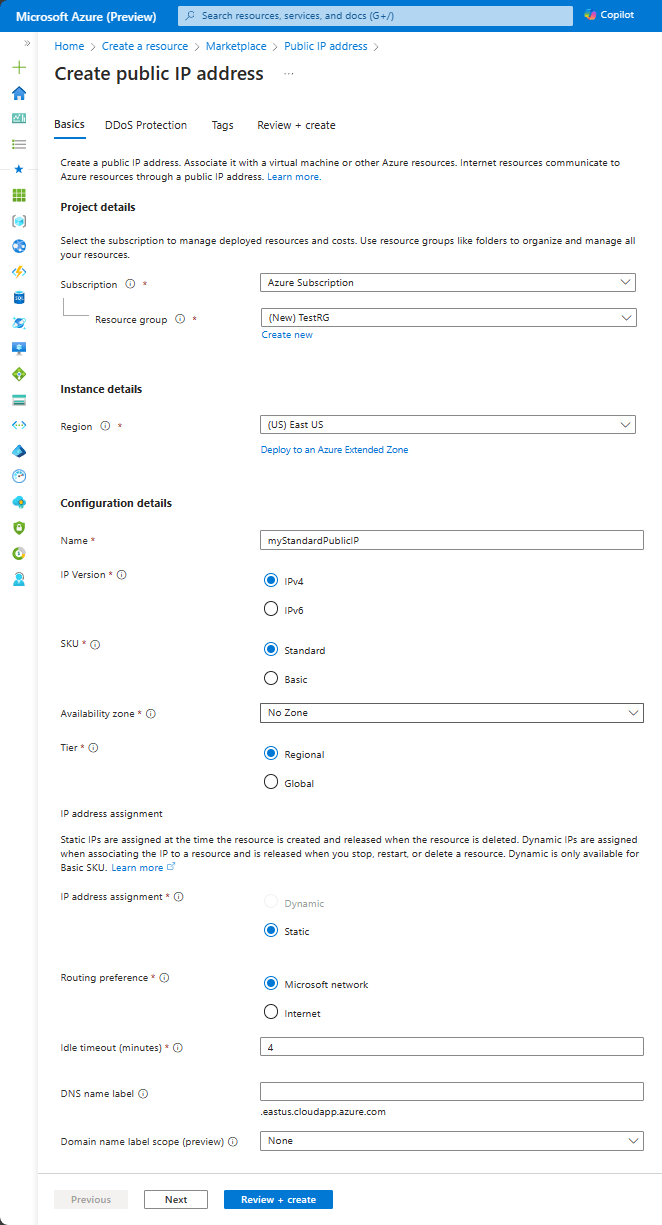The width and height of the screenshot is (662, 1225).
Task: Open Copilot in the top bar
Action: pos(610,15)
